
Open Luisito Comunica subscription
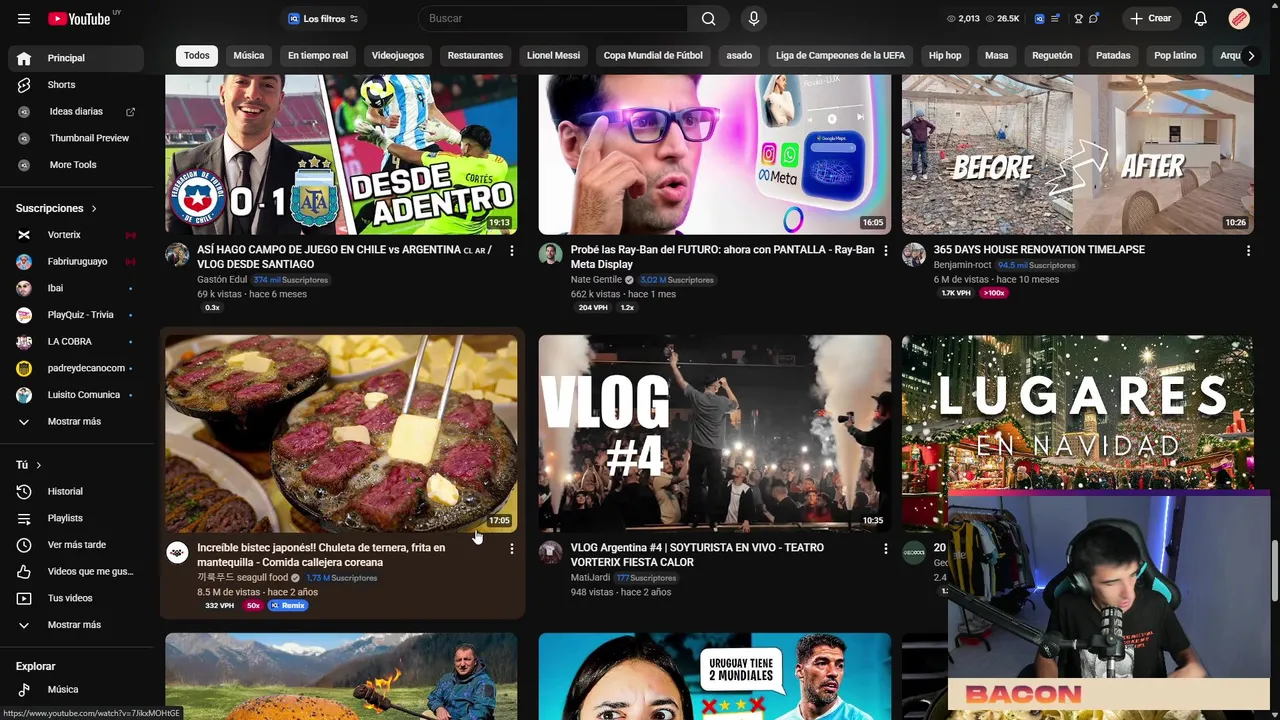(78, 395)
